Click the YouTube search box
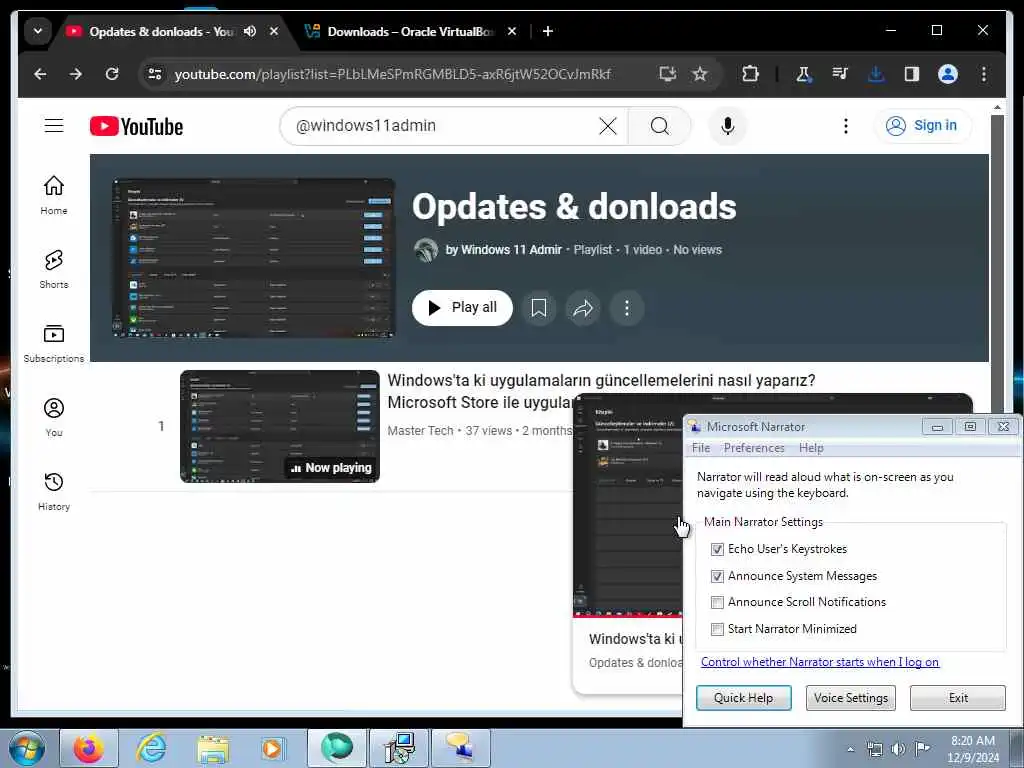The width and height of the screenshot is (1024, 768). 444,125
